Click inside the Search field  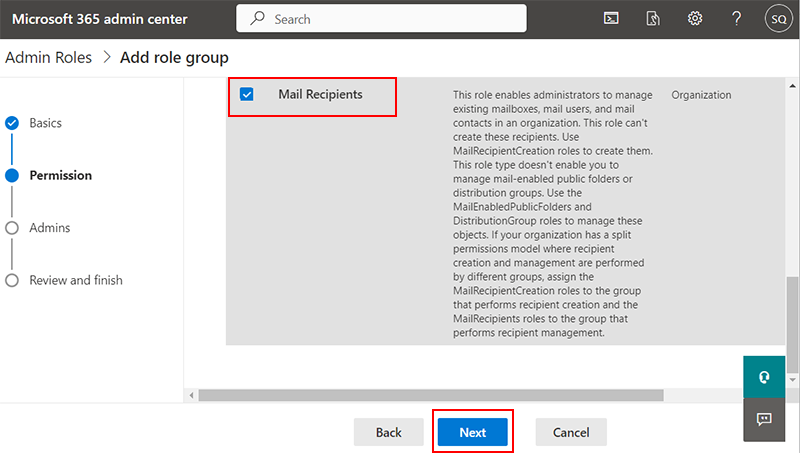pos(381,18)
